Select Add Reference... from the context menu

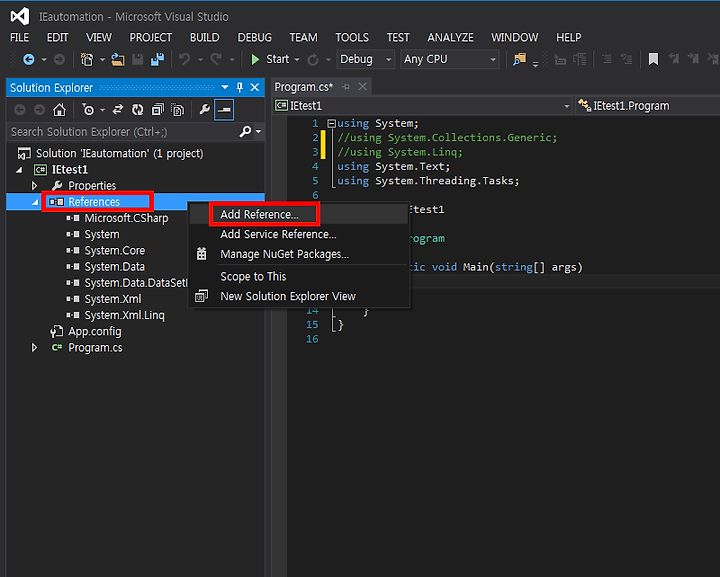[x=298, y=214]
